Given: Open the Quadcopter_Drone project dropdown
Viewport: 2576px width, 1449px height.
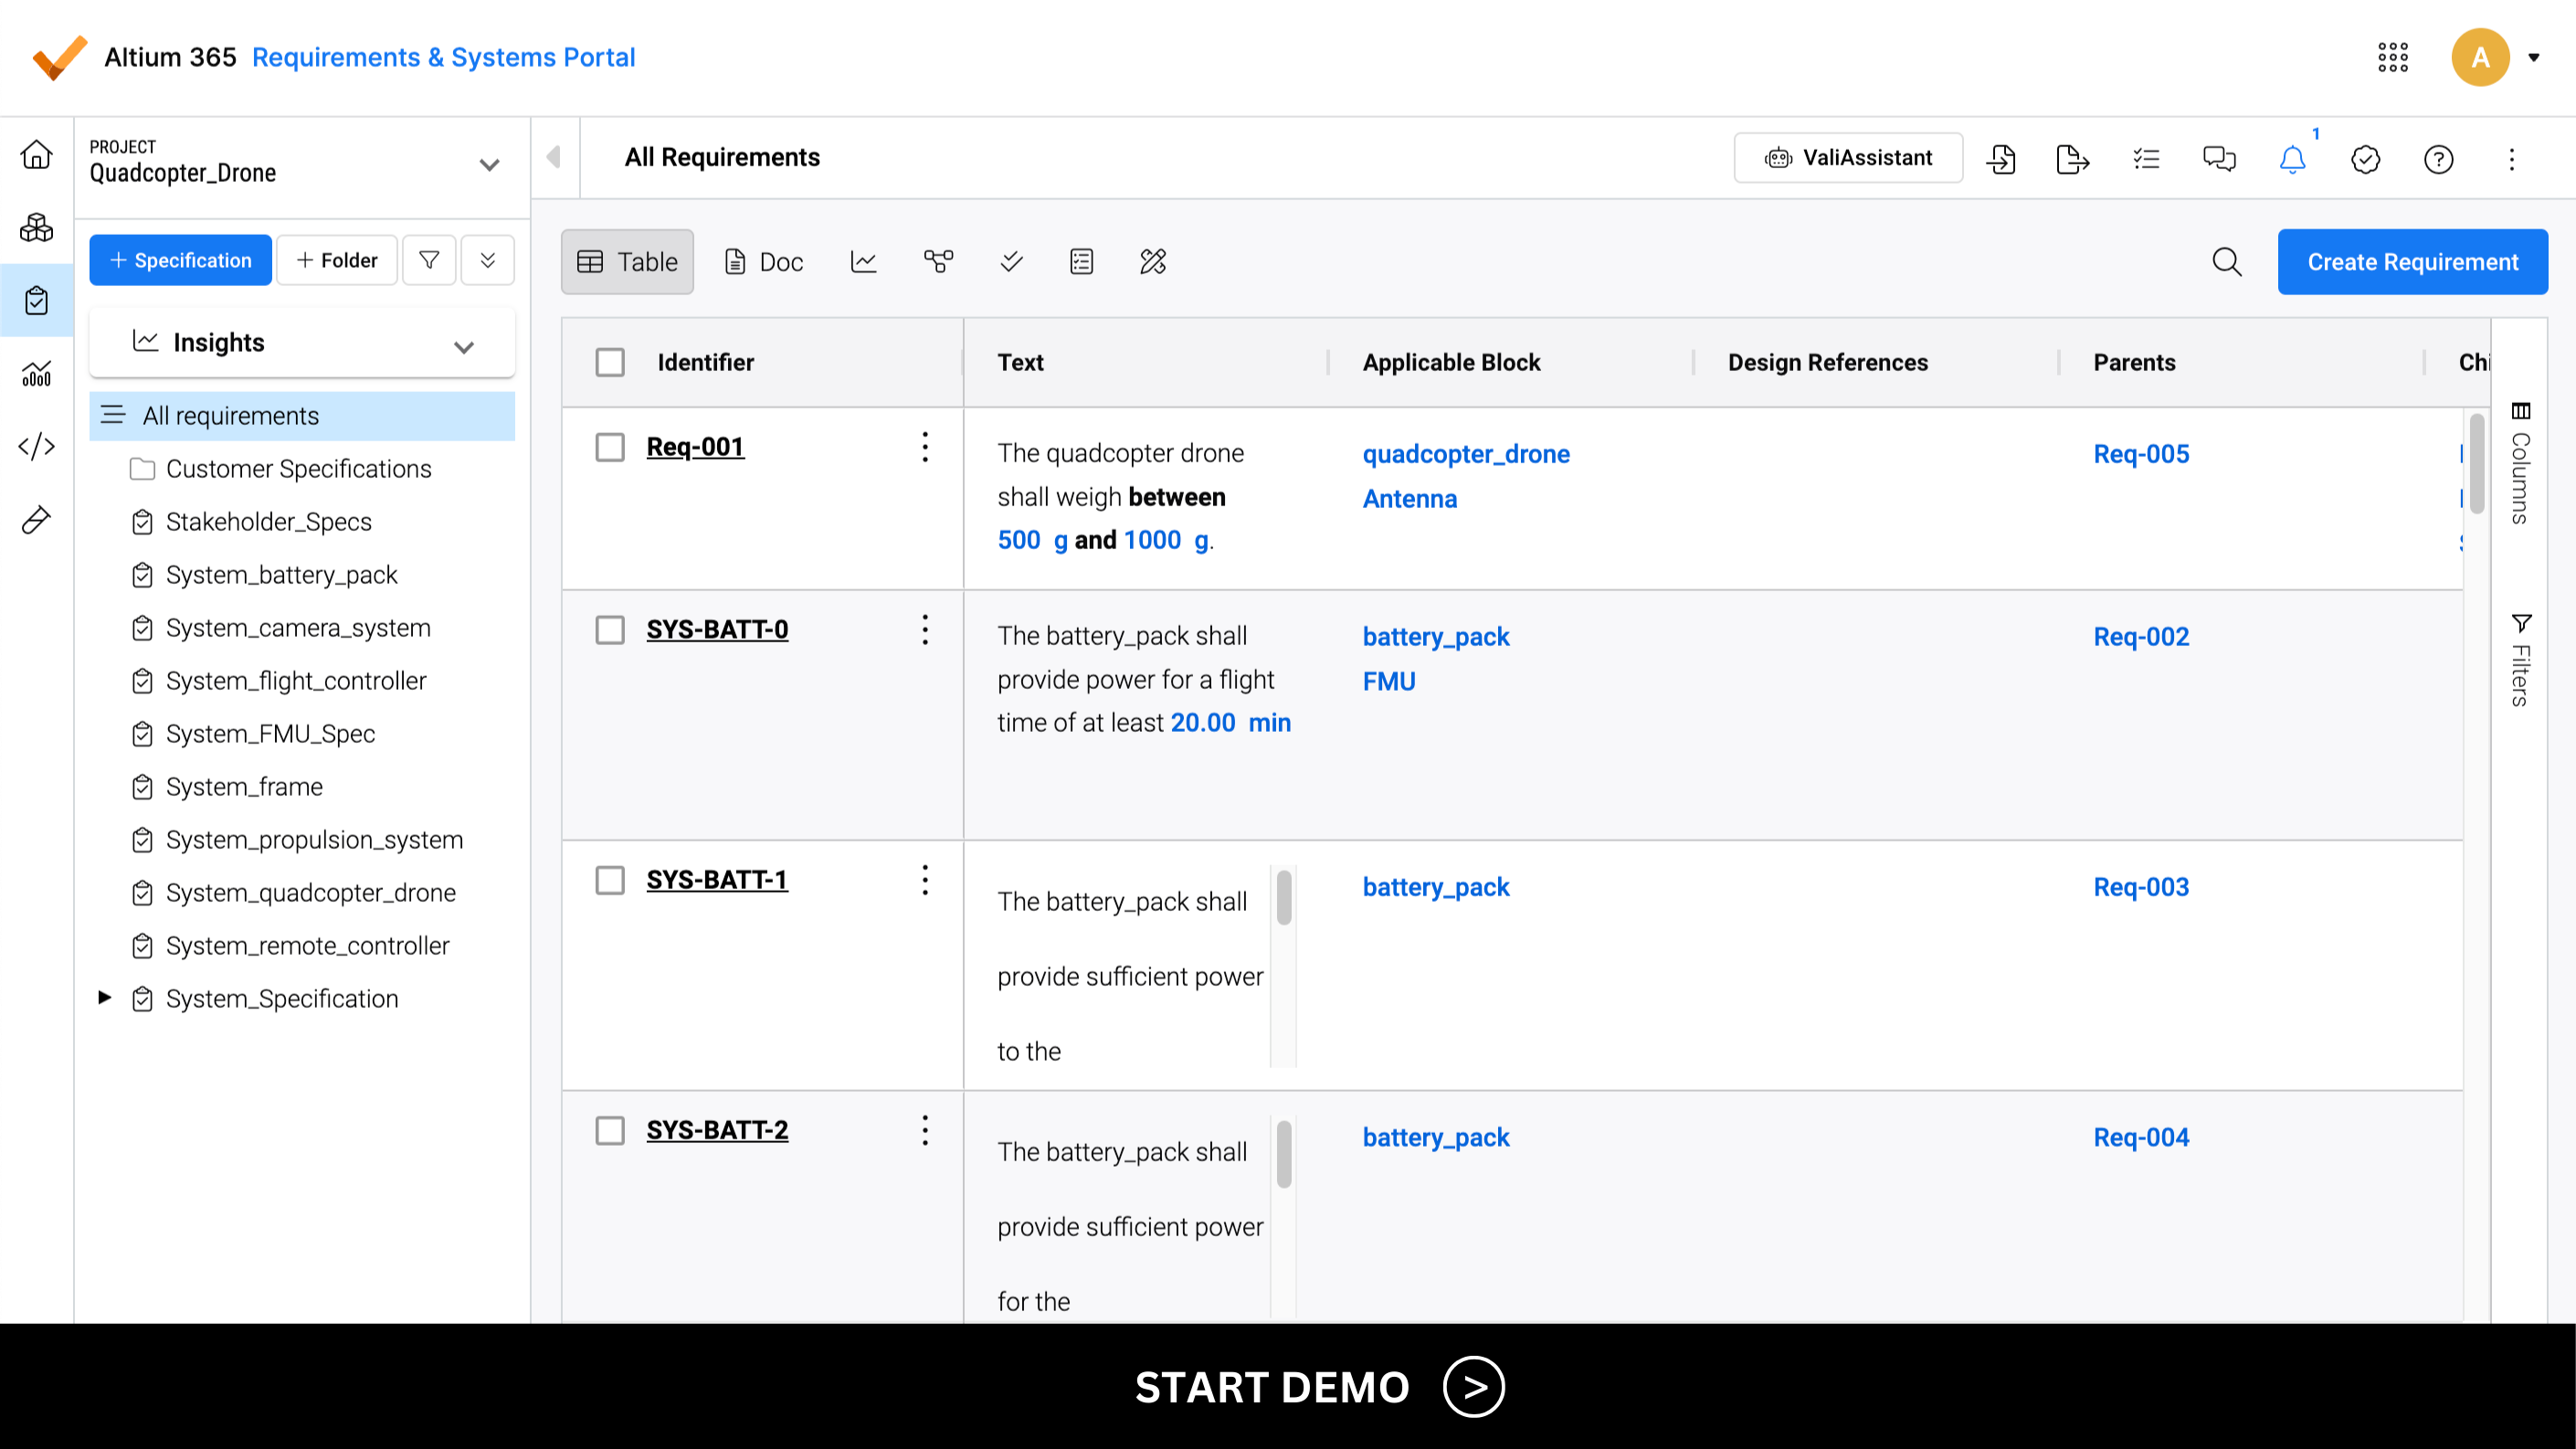Looking at the screenshot, I should coord(489,165).
